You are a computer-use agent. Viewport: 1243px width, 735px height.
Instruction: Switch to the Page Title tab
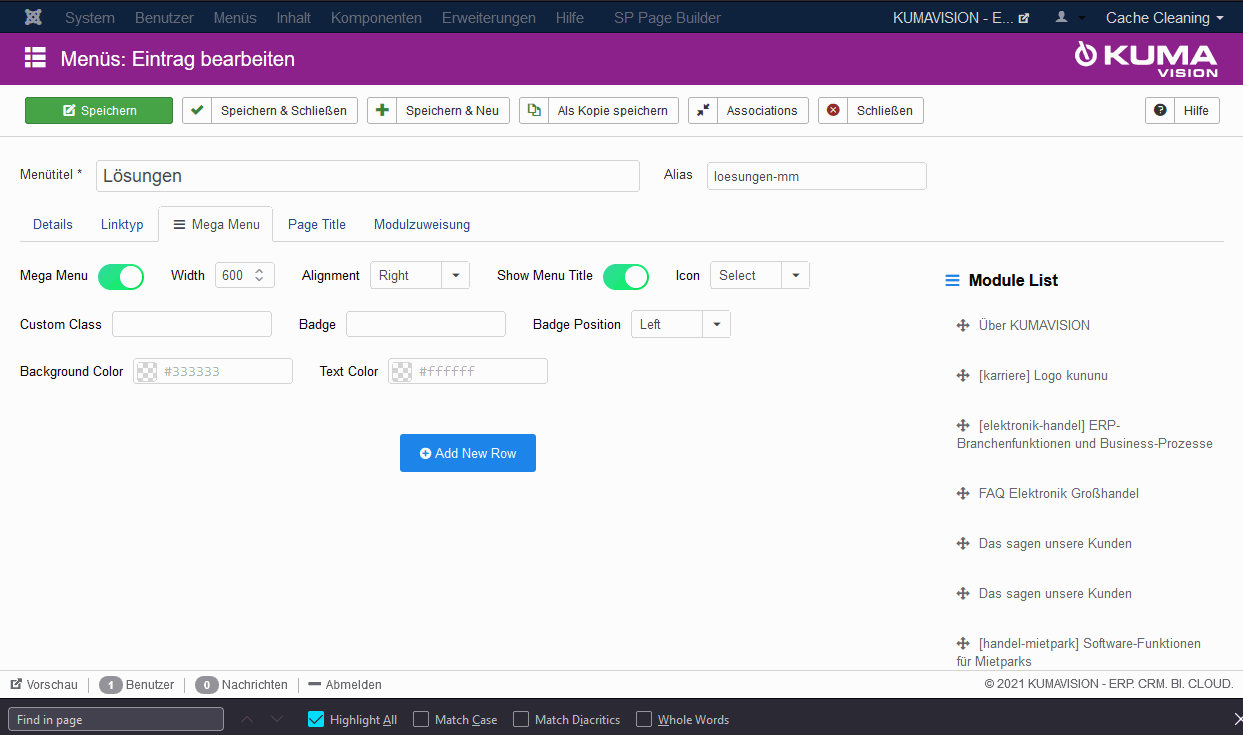pos(317,224)
